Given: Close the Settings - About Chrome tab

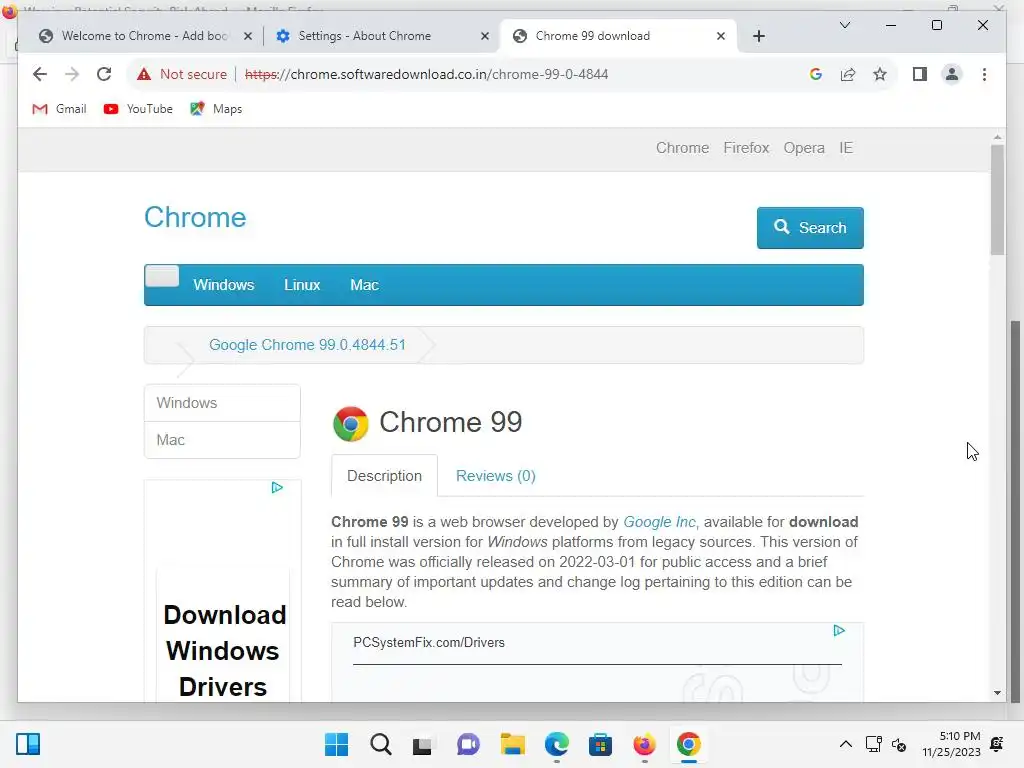Looking at the screenshot, I should coord(485,37).
